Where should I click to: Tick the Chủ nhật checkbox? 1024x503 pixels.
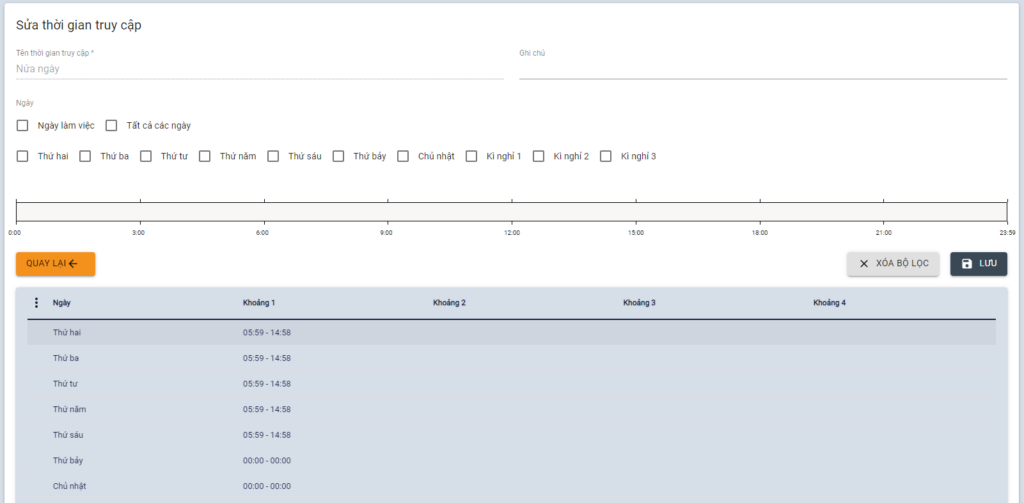[x=403, y=156]
